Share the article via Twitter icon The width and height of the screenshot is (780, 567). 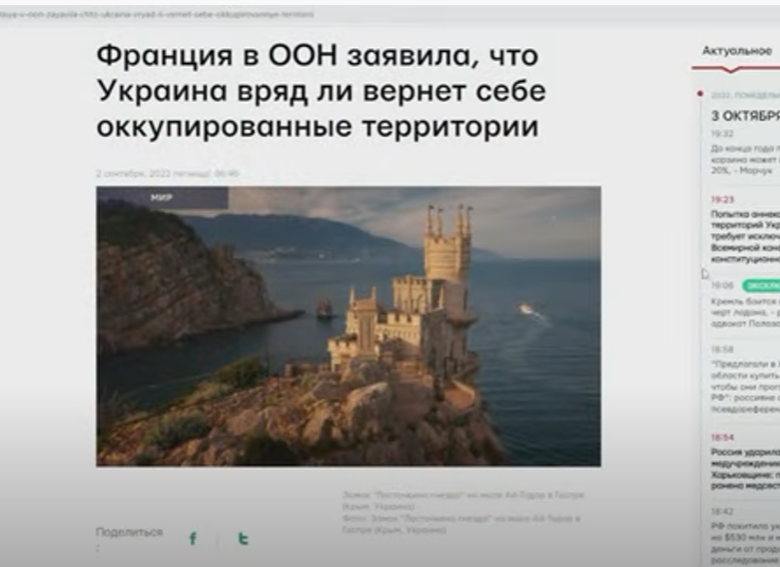tap(243, 539)
